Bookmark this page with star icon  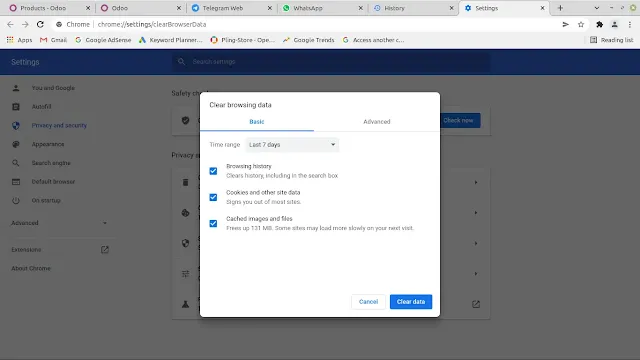(581, 24)
